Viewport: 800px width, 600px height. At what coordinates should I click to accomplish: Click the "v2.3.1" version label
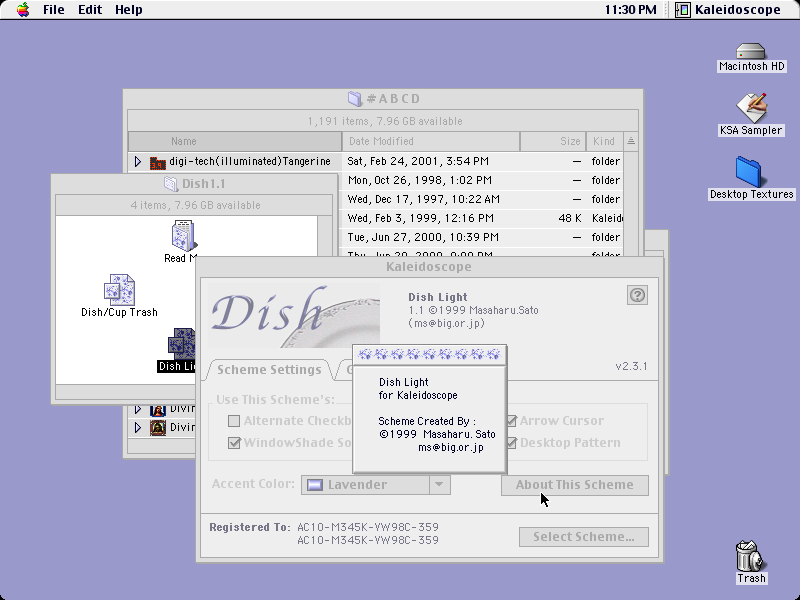[631, 366]
